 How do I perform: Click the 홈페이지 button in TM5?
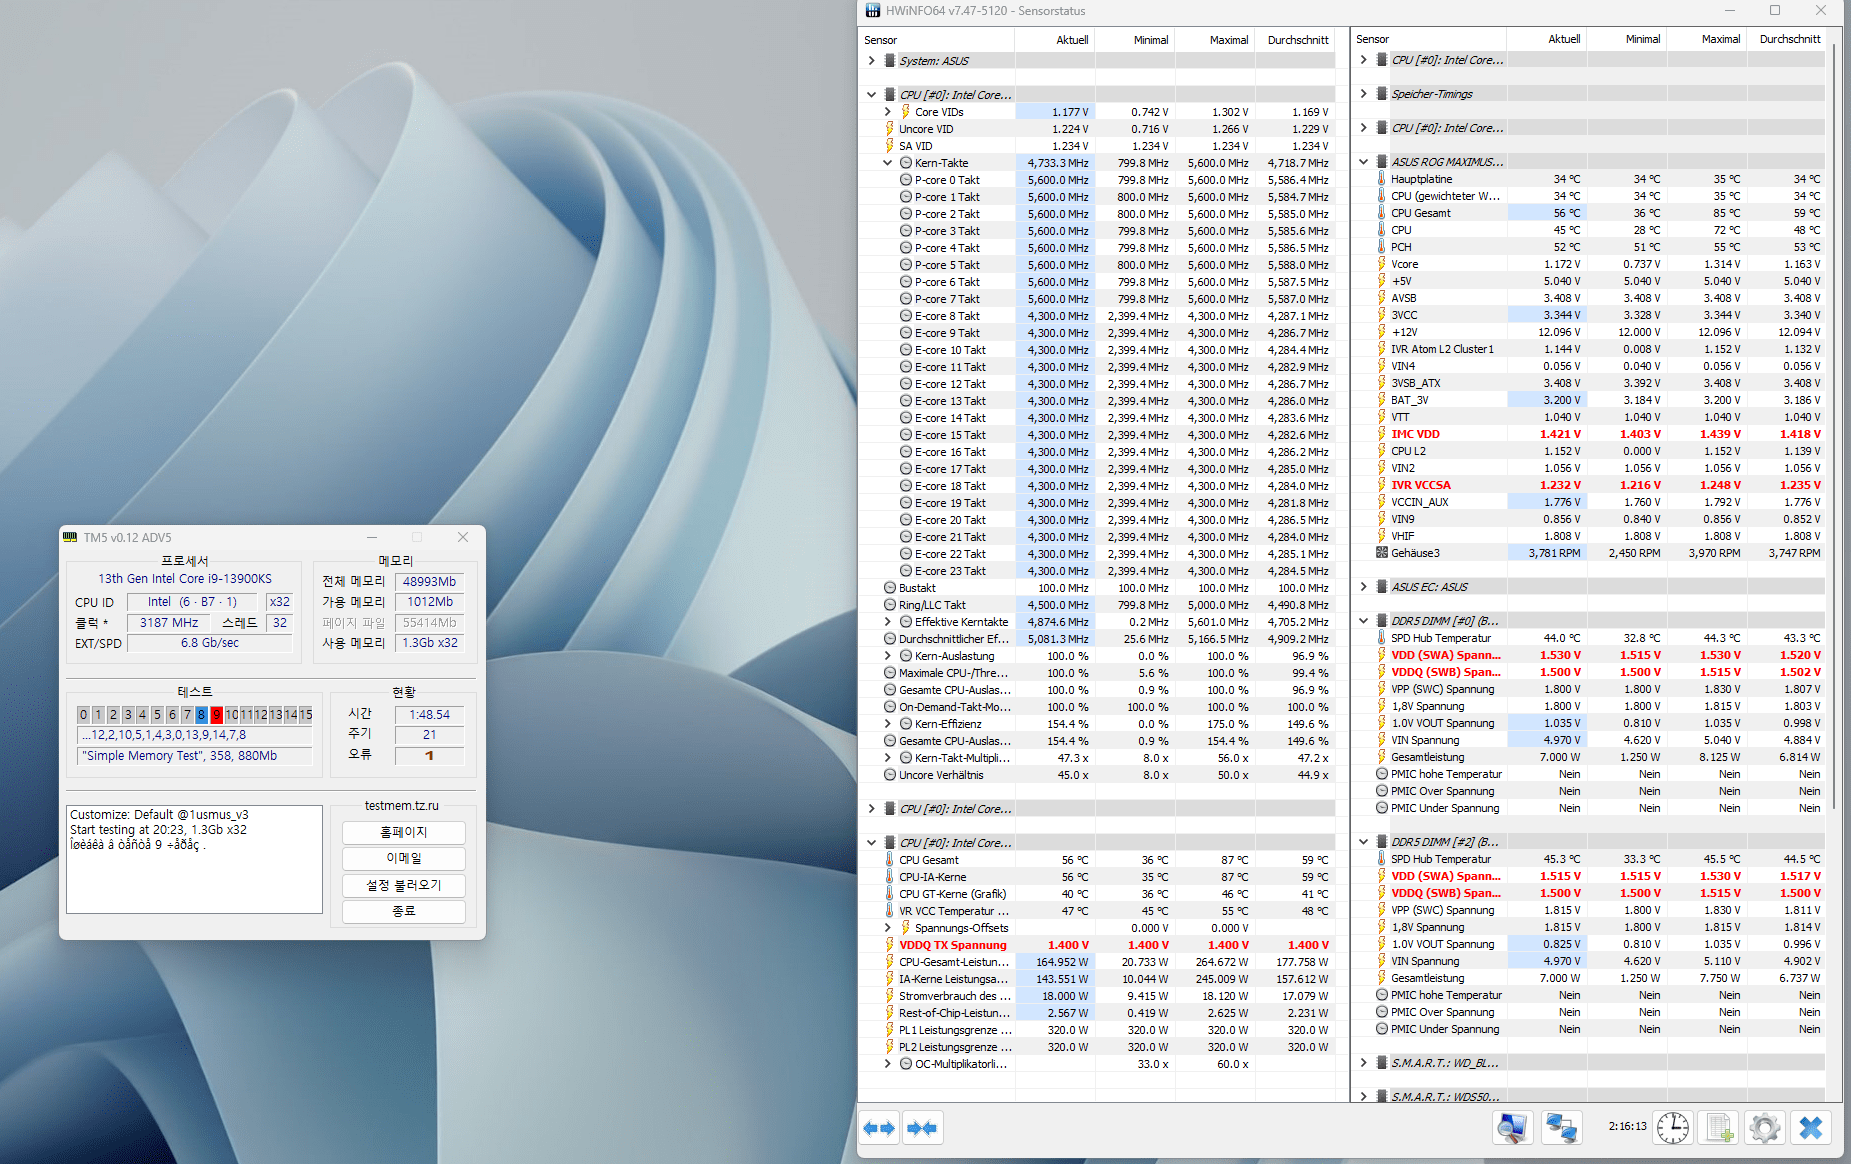(403, 832)
